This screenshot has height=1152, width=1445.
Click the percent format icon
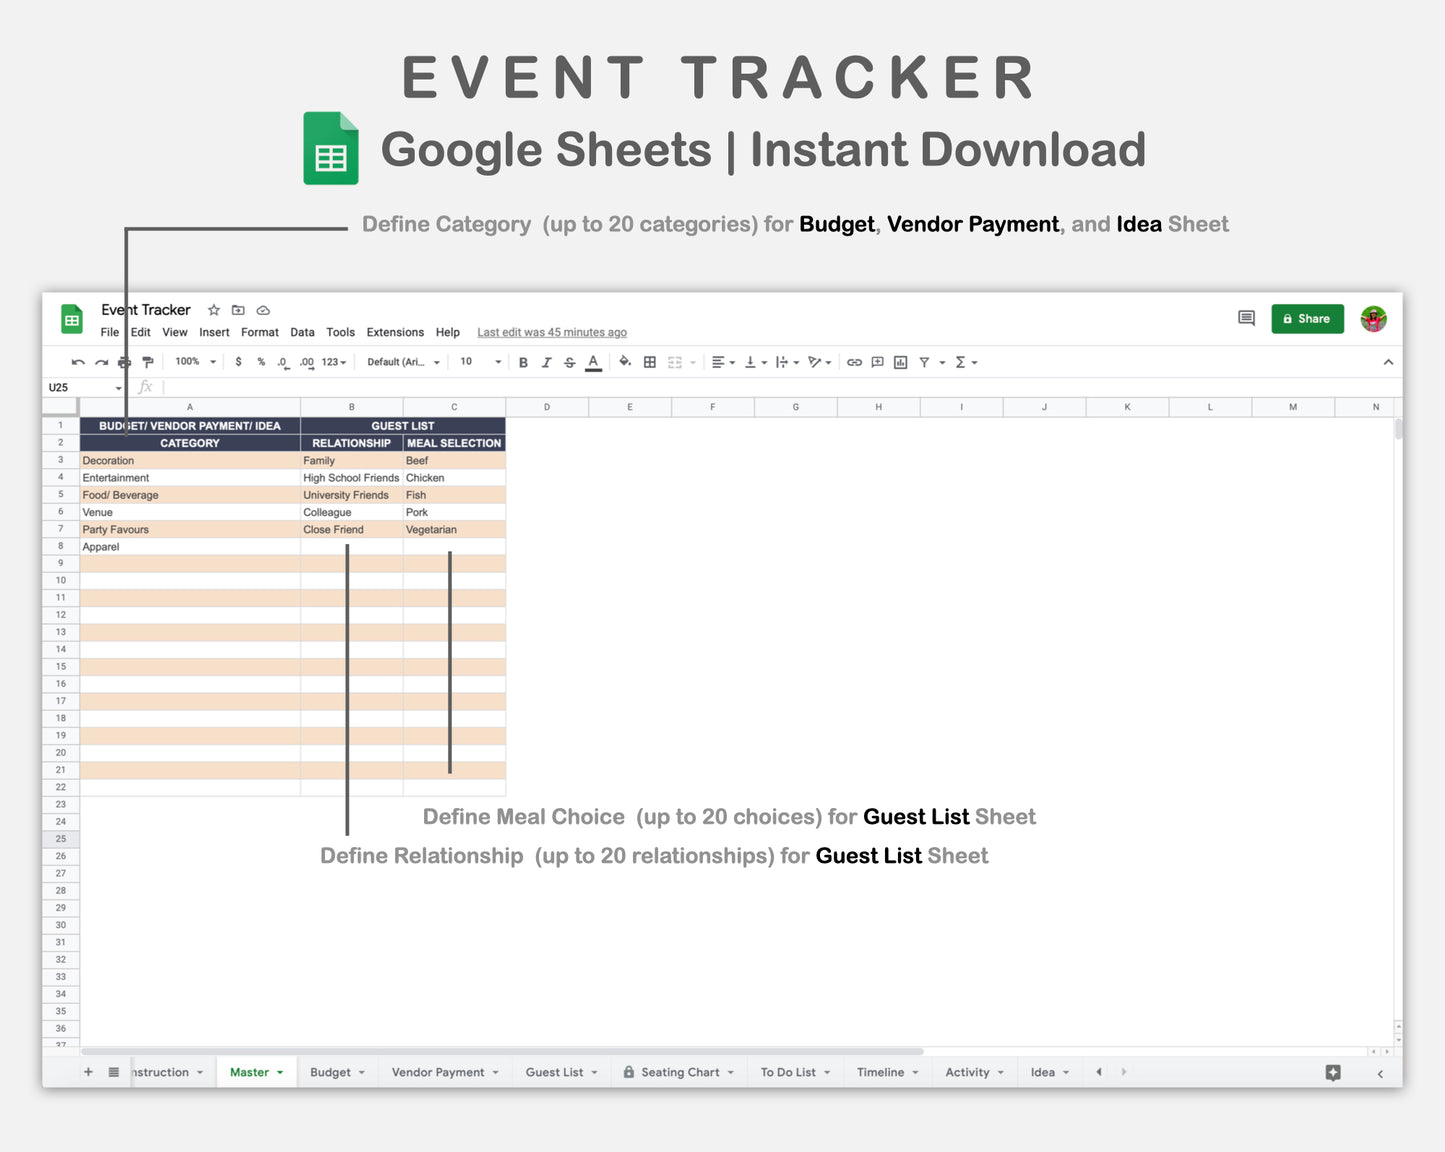(x=261, y=361)
